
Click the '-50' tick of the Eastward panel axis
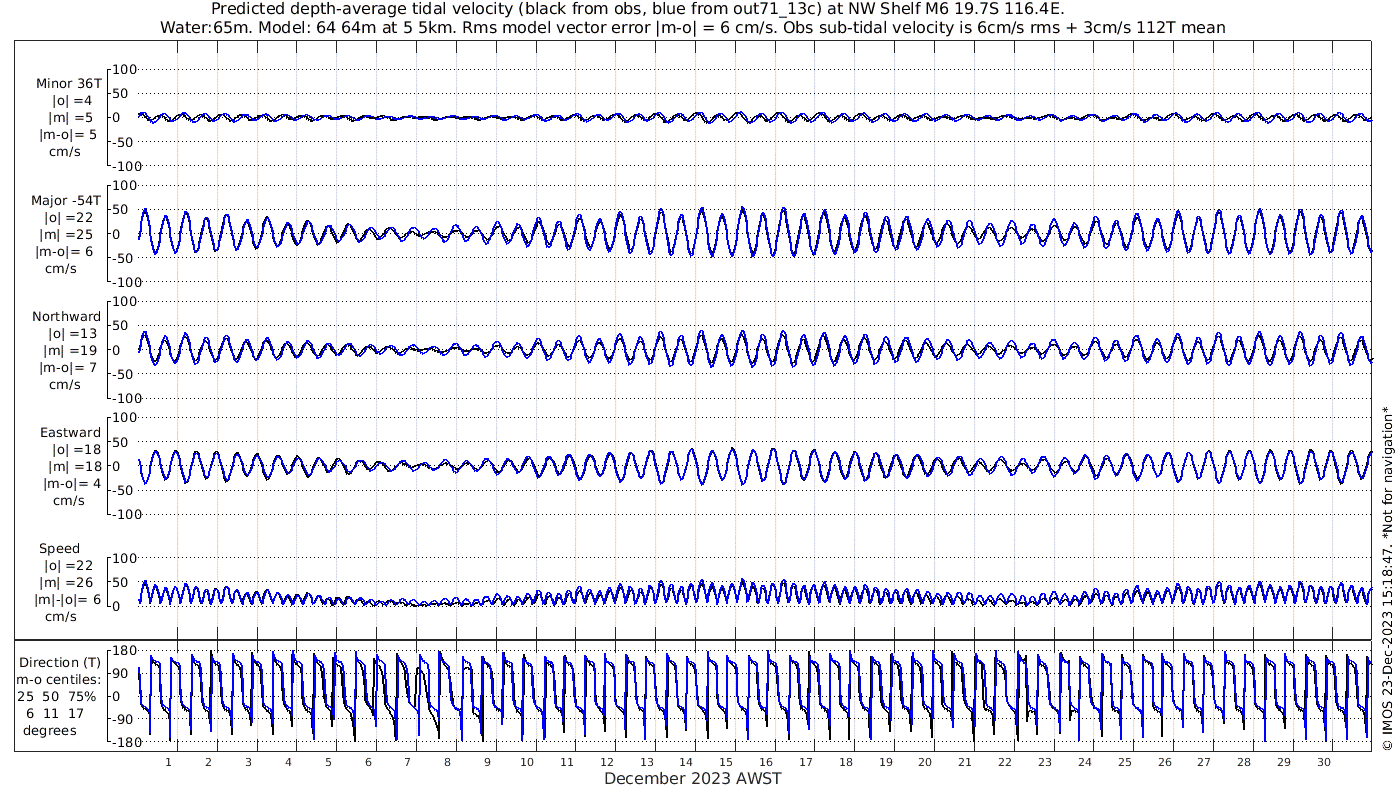click(x=123, y=490)
